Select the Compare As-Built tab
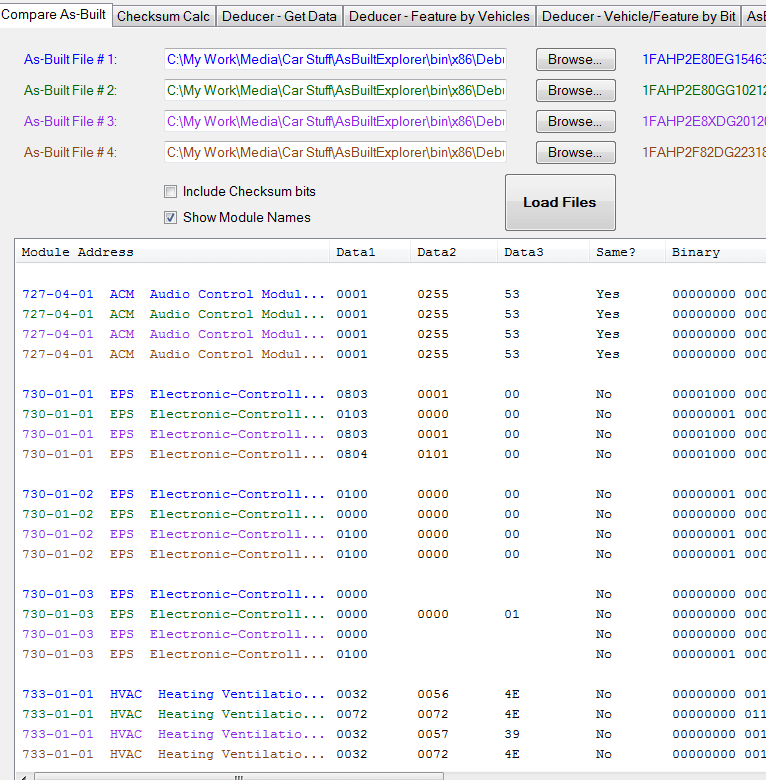This screenshot has height=780, width=766. point(54,14)
